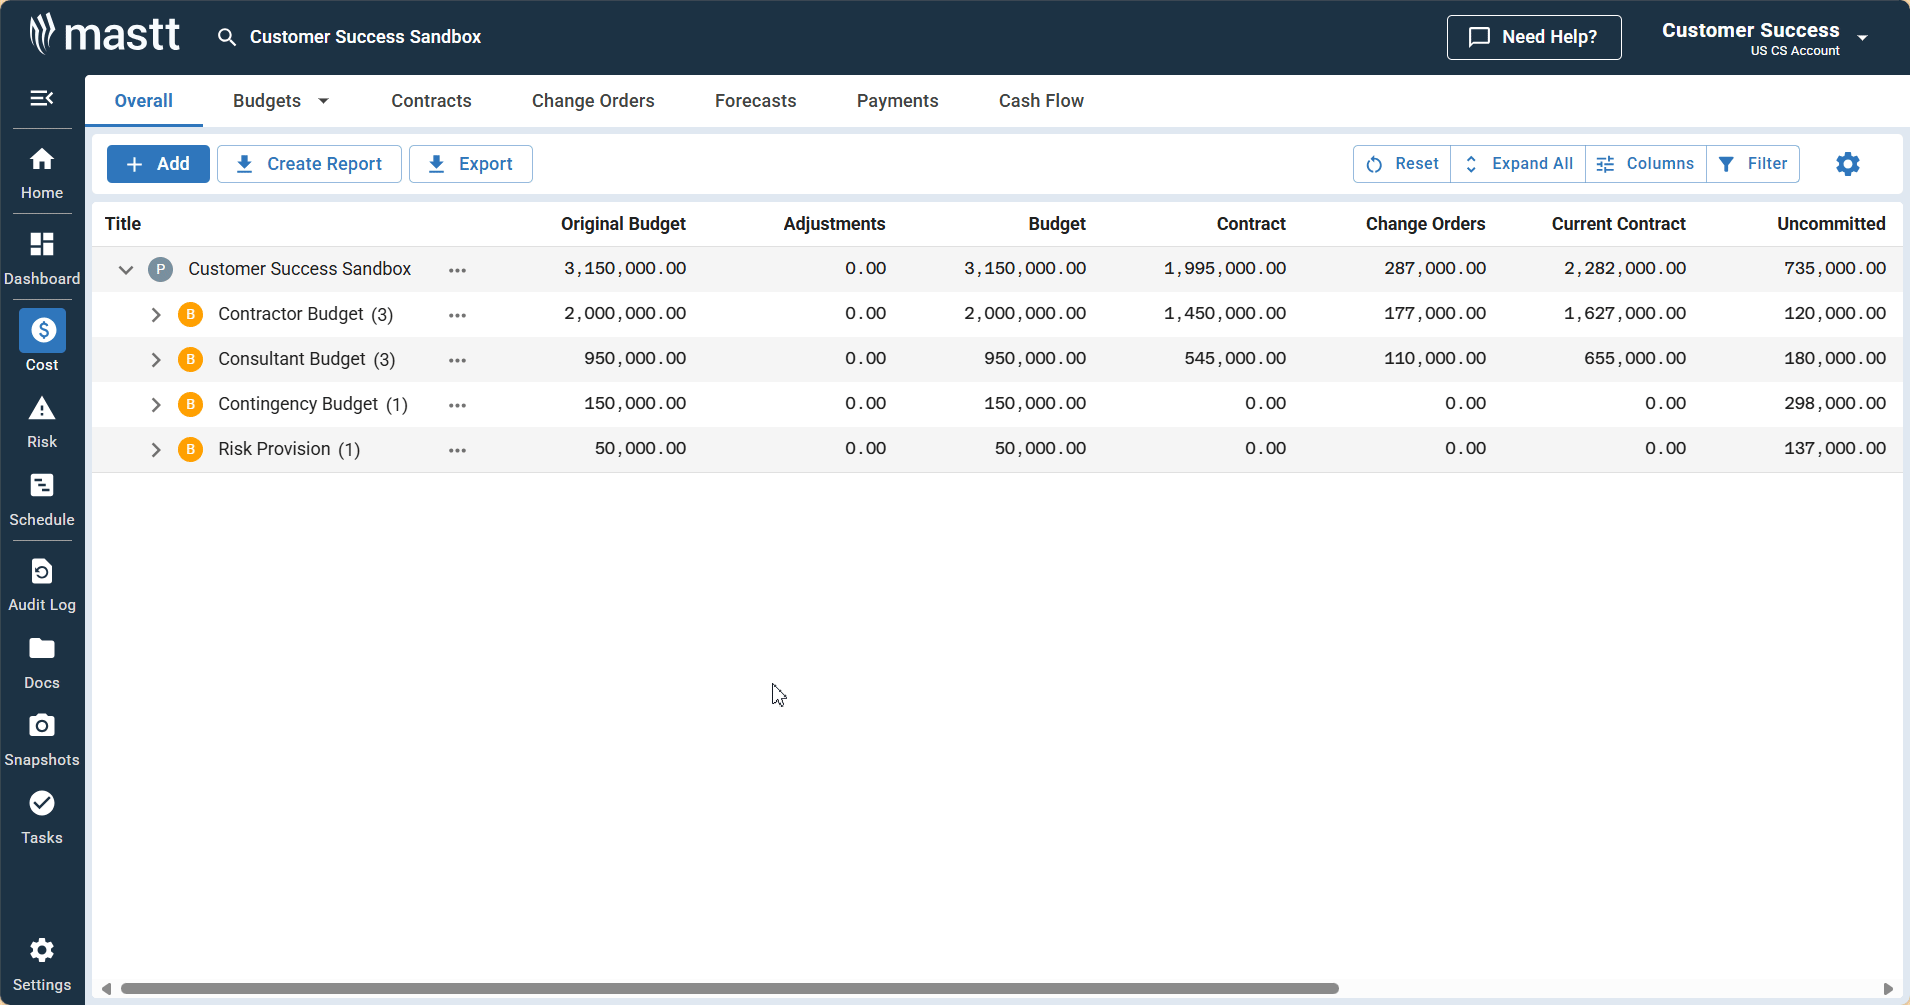1910x1005 pixels.
Task: Open Contingency Budget row options menu
Action: point(458,405)
